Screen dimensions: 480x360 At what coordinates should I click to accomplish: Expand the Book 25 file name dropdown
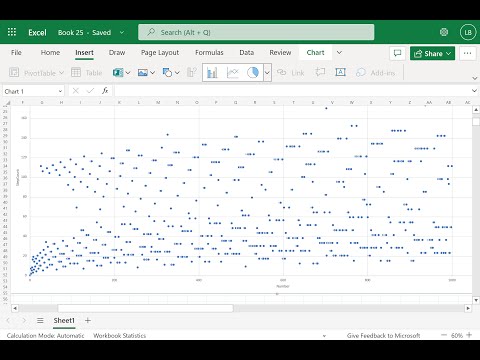pyautogui.click(x=122, y=32)
